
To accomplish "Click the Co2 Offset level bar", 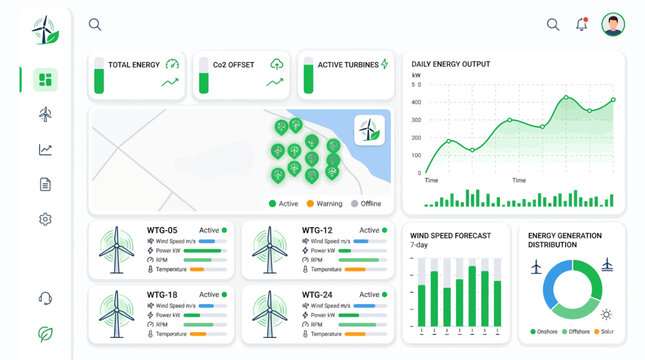I will (x=204, y=75).
